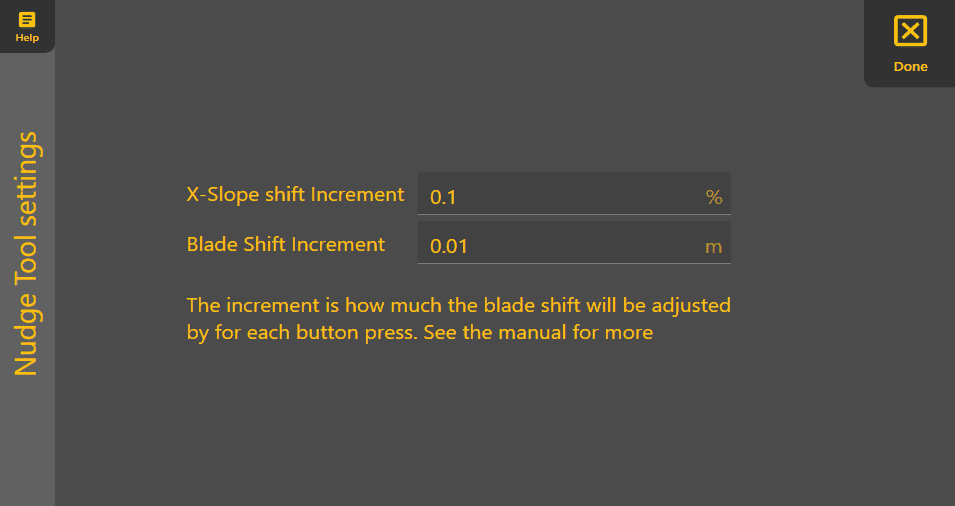This screenshot has height=506, width=955.
Task: Click the yellow X icon above Done
Action: (910, 30)
